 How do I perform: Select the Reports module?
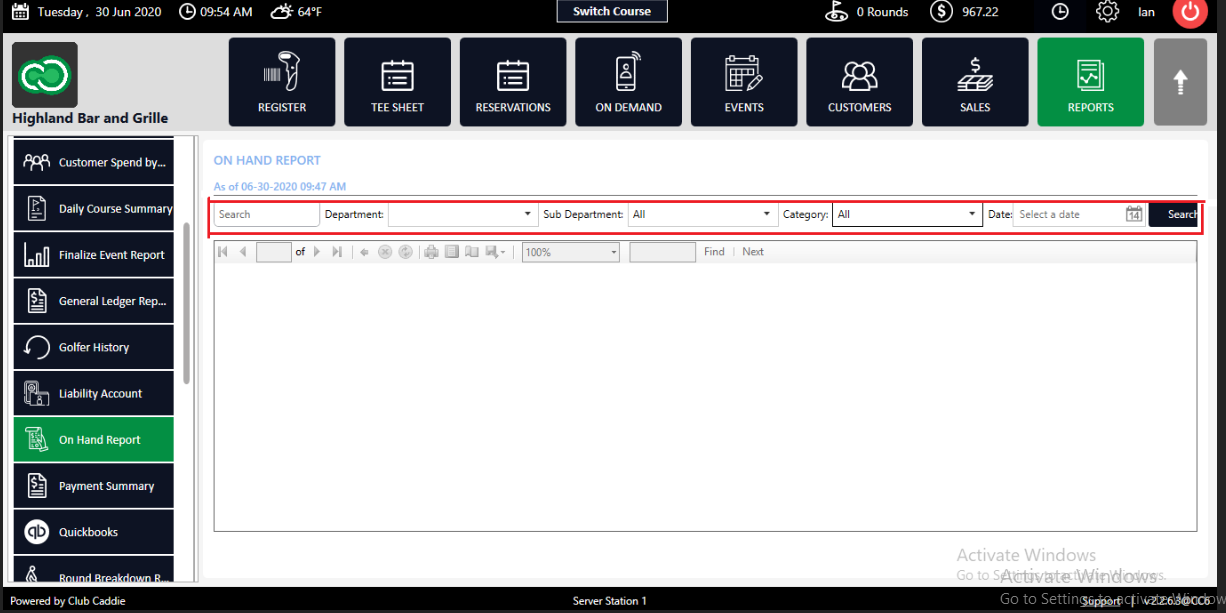tap(1090, 82)
